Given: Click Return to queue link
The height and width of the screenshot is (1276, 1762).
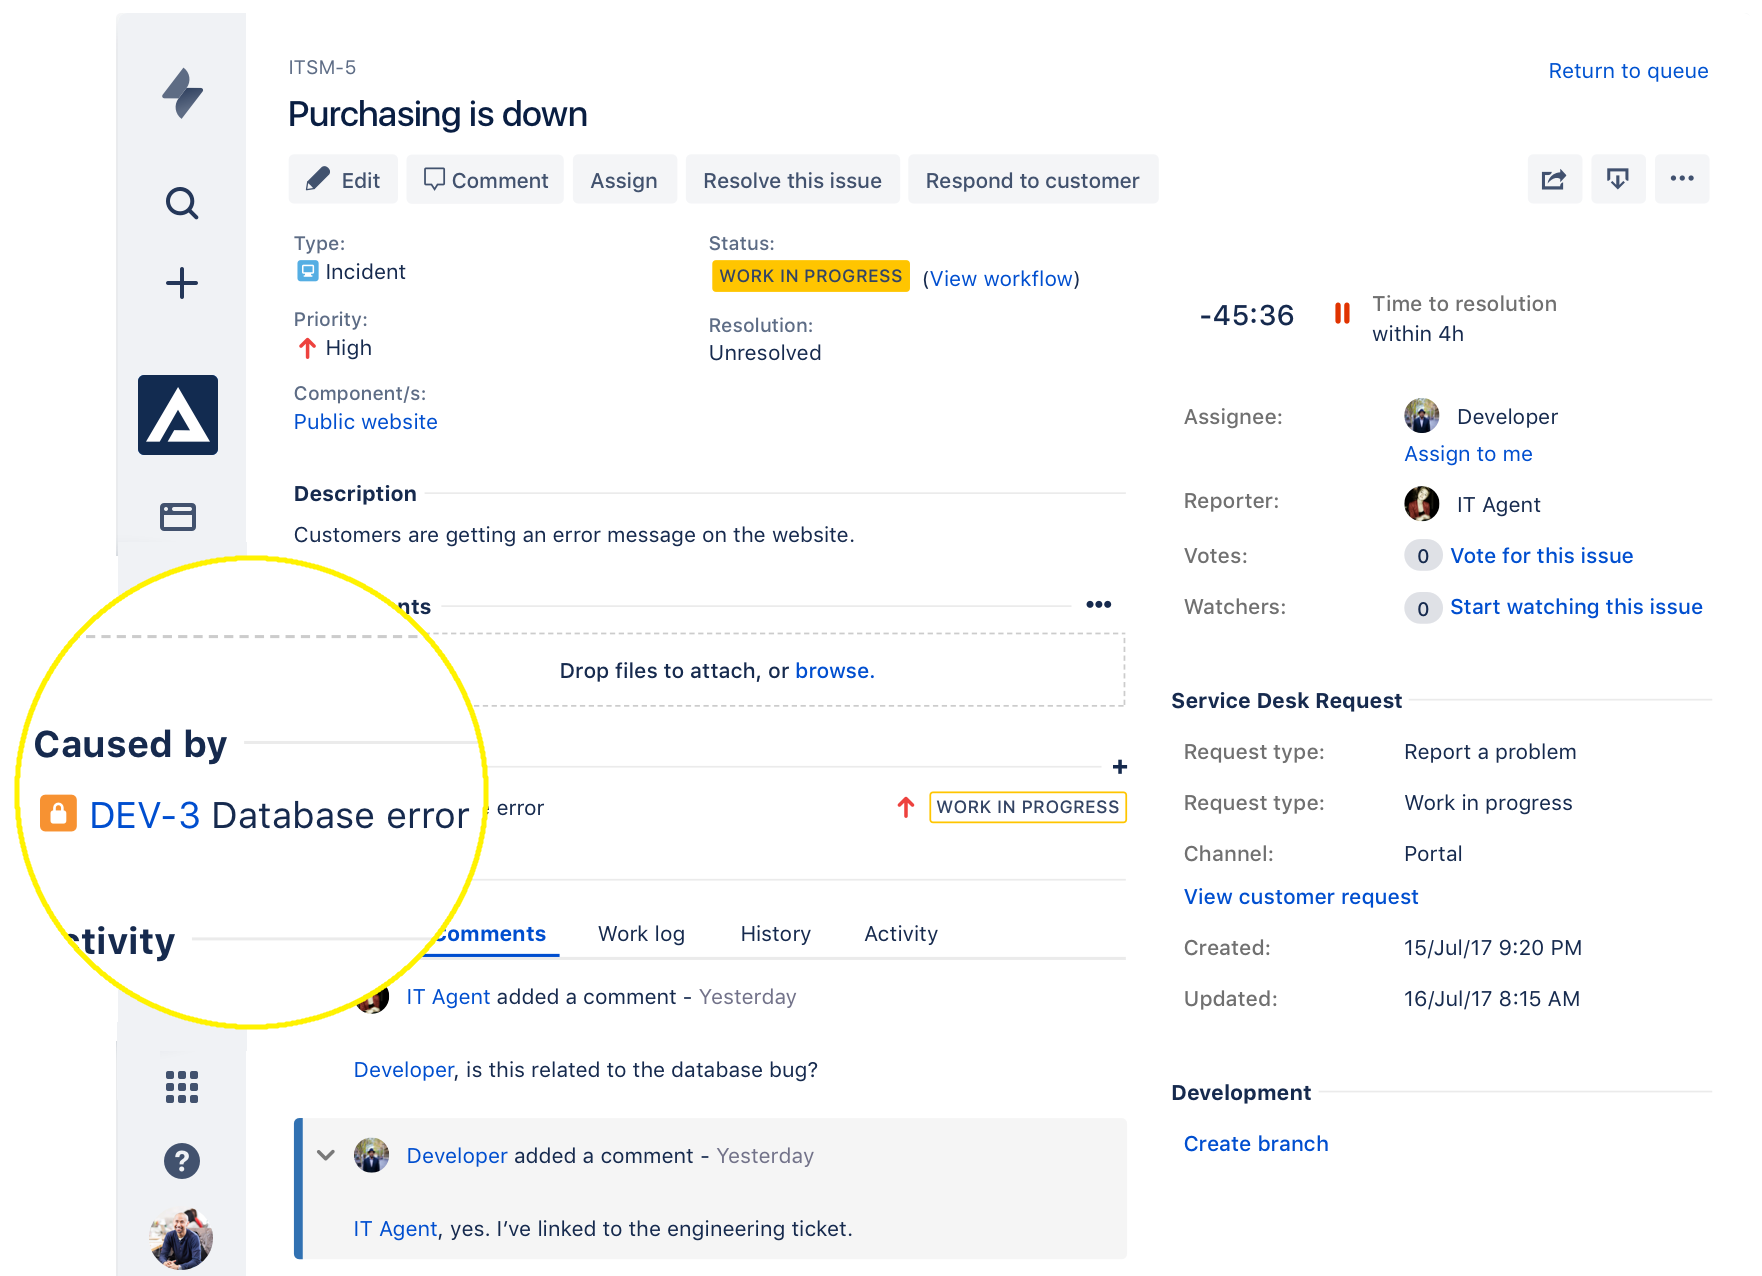Looking at the screenshot, I should coord(1628,71).
